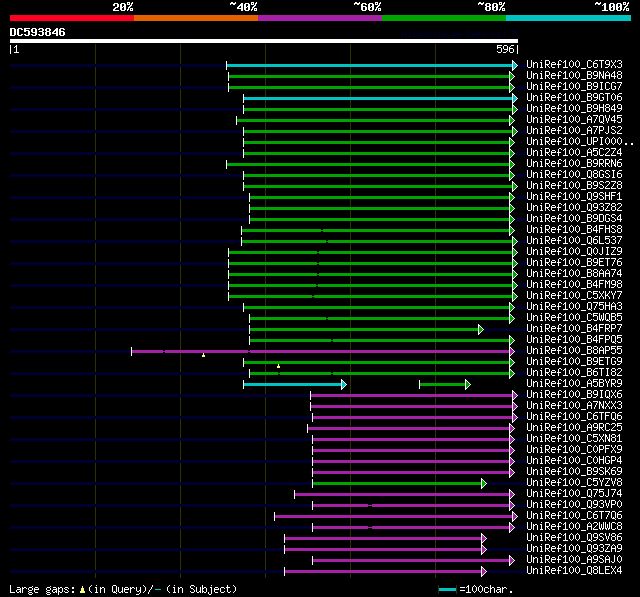This screenshot has height=597, width=640.
Task: Click UniRef100_A5BYR9 label
Action: click(574, 384)
